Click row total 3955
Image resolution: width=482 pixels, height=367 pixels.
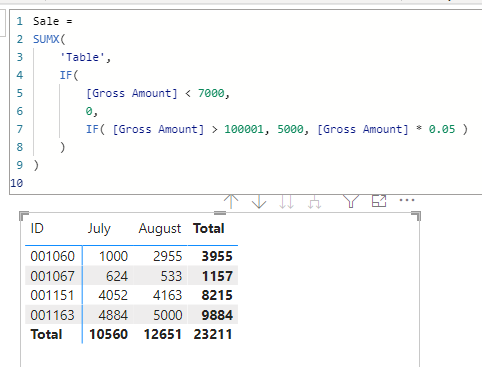(x=217, y=256)
